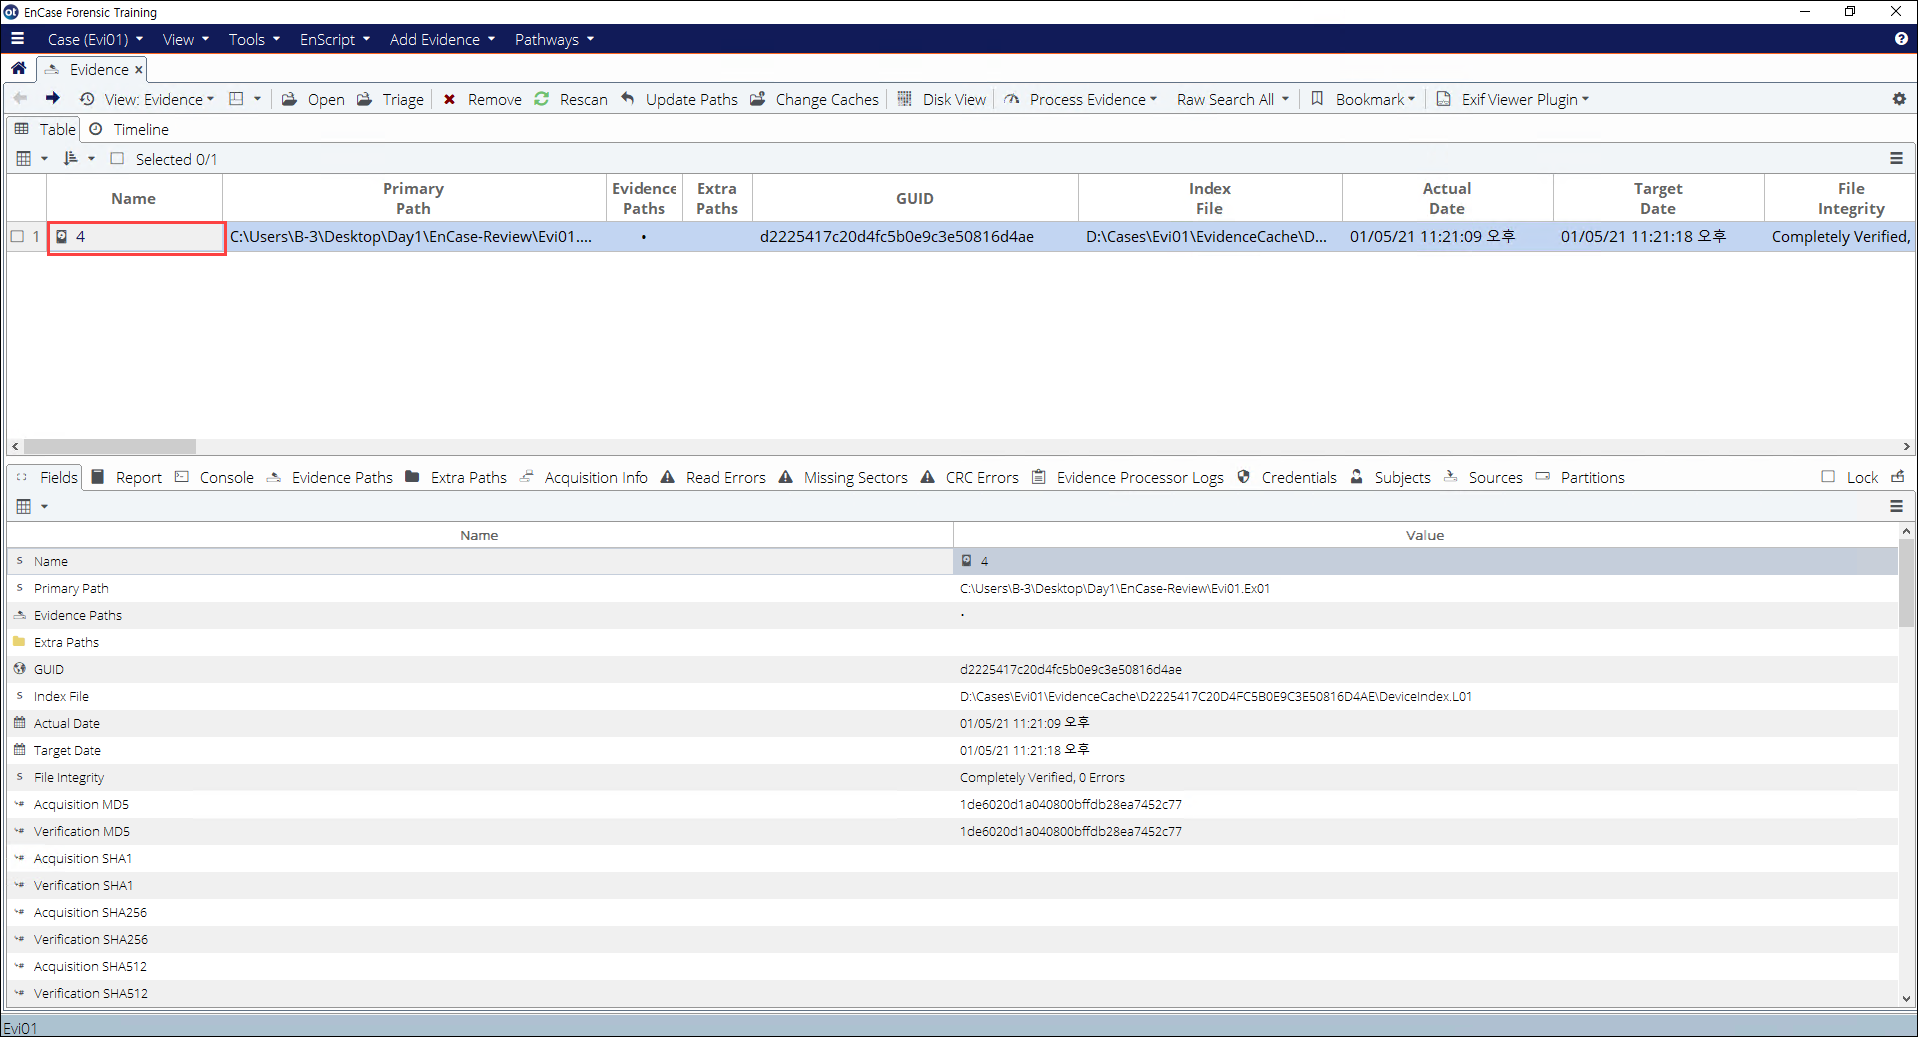Open the Add Evidence menu
Viewport: 1918px width, 1037px height.
click(442, 39)
